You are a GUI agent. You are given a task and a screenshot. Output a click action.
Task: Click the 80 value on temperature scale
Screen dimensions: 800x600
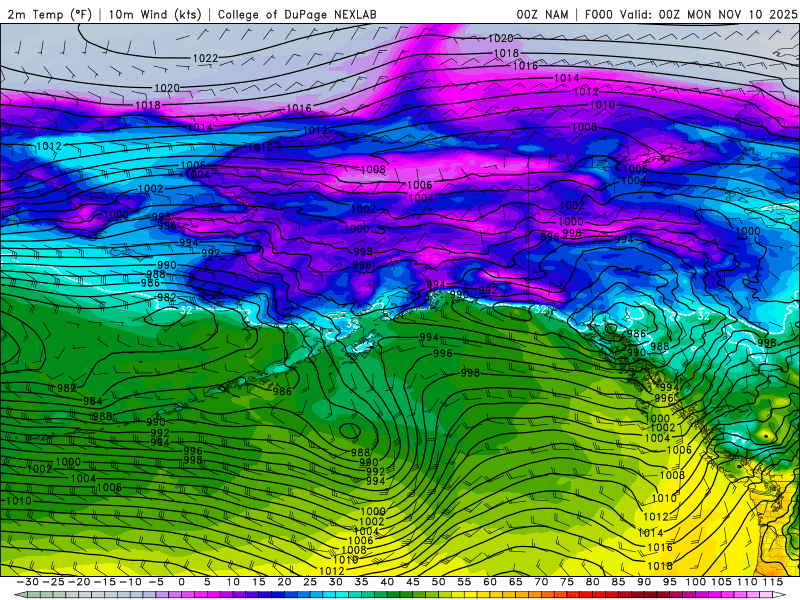coord(592,582)
